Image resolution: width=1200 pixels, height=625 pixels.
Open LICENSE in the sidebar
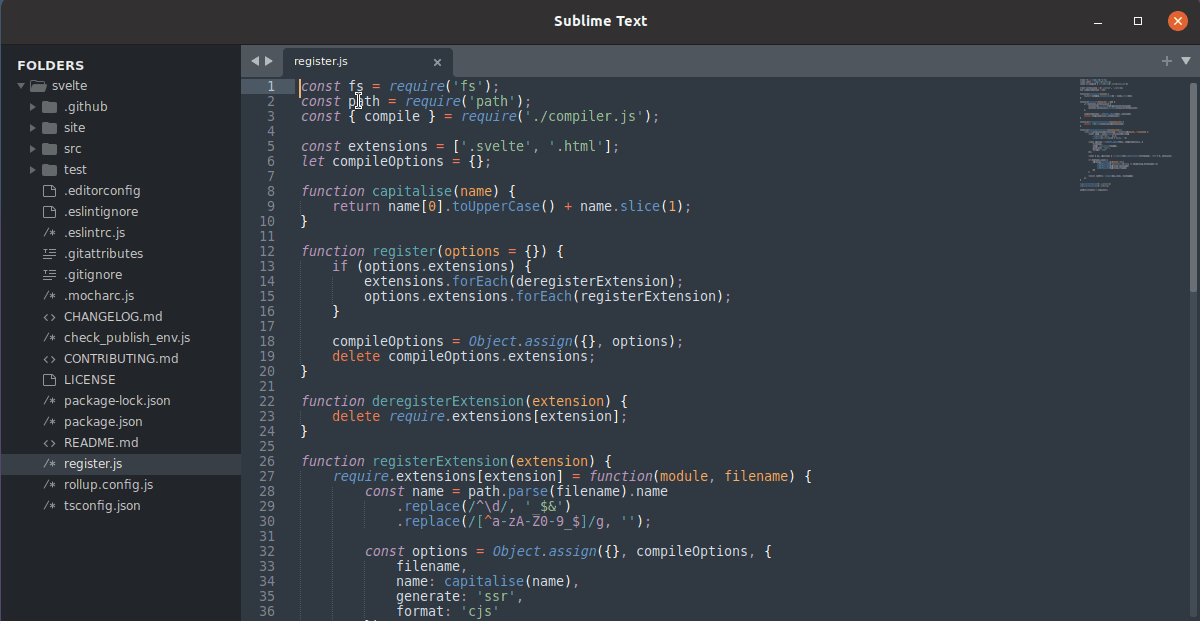90,380
